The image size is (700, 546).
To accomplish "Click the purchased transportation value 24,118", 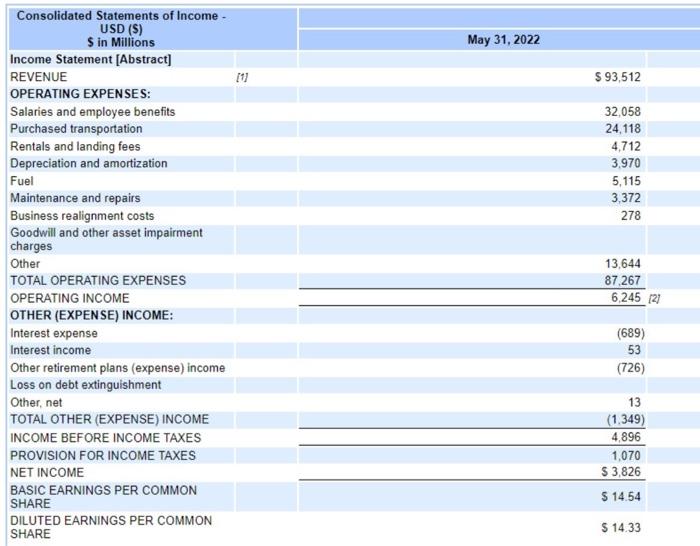I will (623, 129).
